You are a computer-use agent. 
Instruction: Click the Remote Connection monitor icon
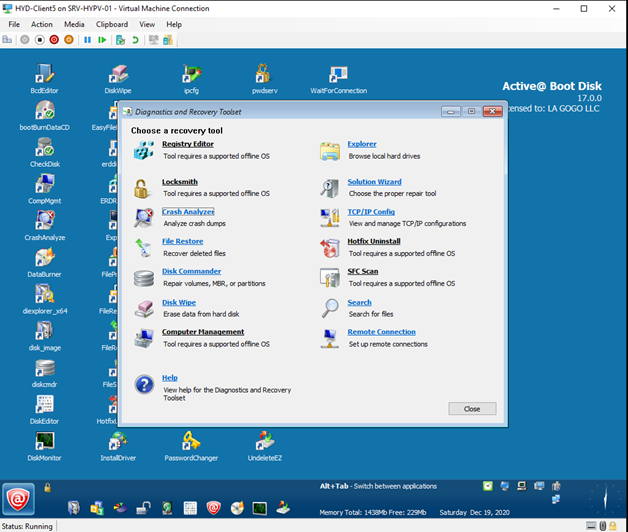pyautogui.click(x=330, y=339)
